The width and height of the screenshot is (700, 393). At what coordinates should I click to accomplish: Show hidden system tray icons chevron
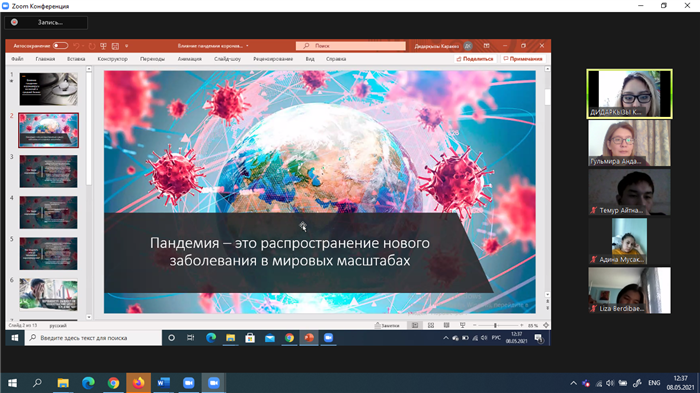pos(573,383)
